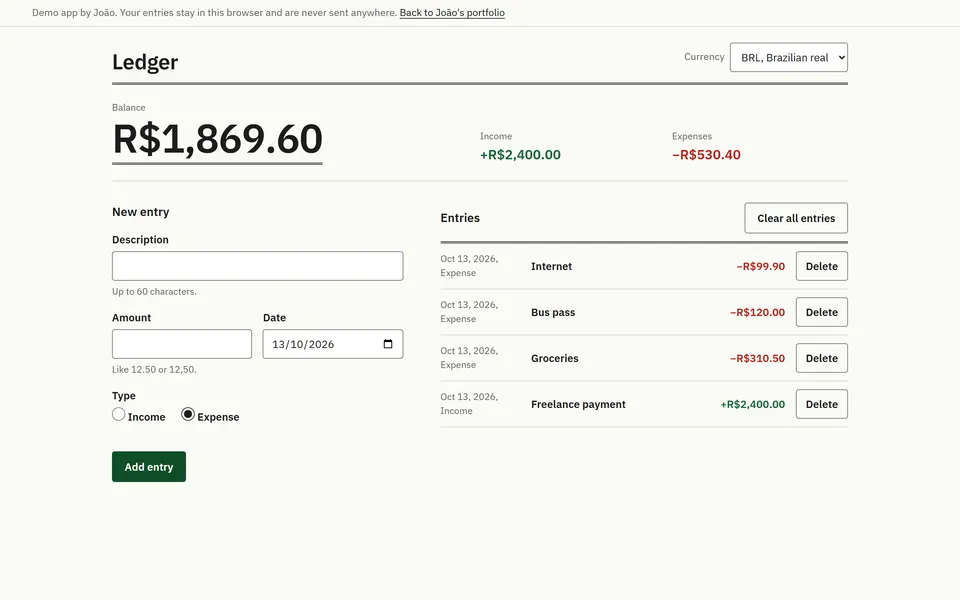Click the Bus pass entry name
This screenshot has width=960, height=600.
pos(553,312)
